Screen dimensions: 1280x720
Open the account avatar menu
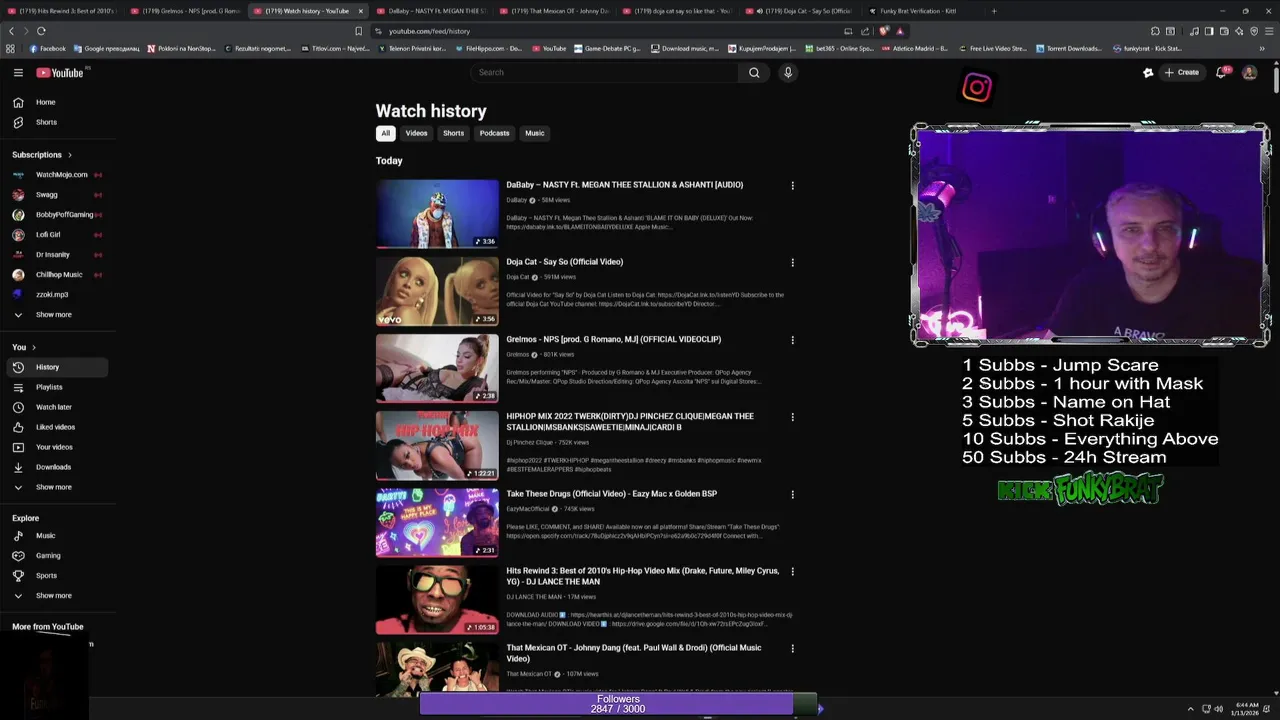1249,72
